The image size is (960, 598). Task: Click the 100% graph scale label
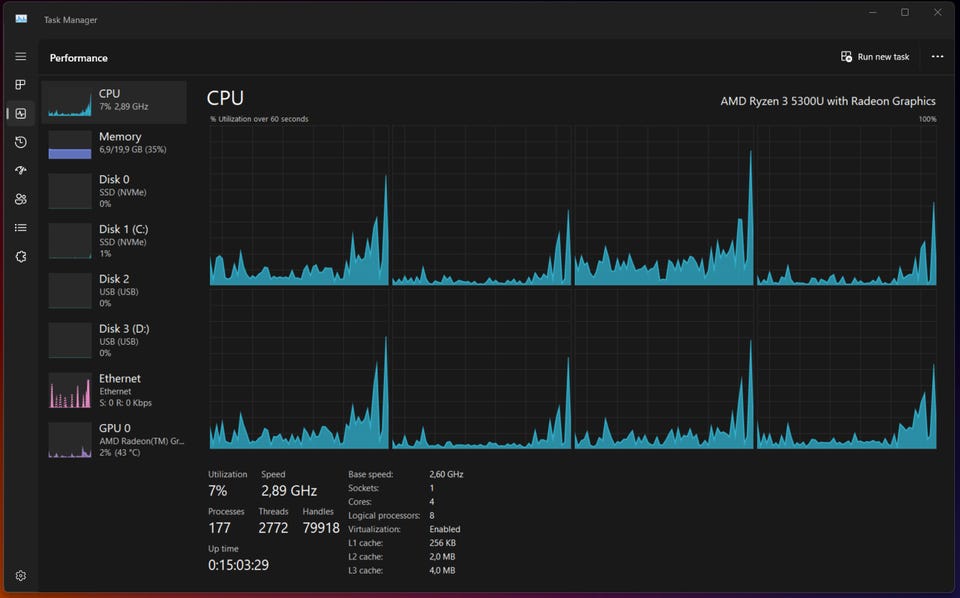tap(928, 119)
